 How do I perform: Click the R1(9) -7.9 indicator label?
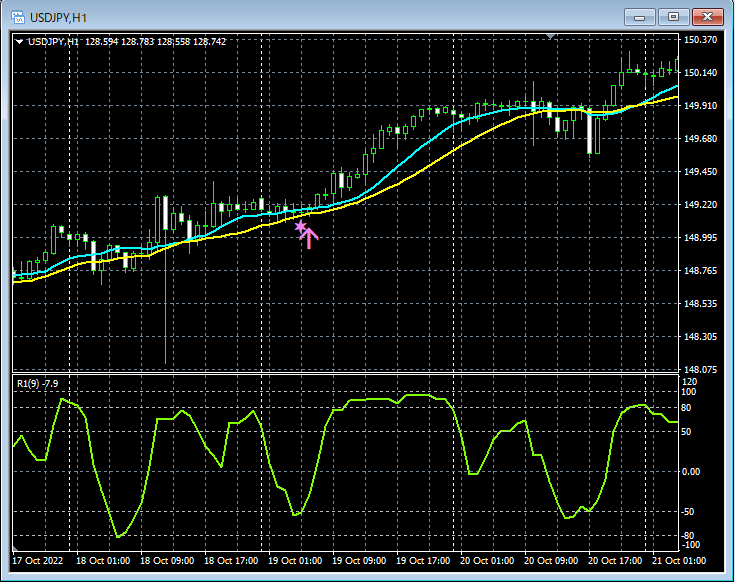click(x=38, y=384)
